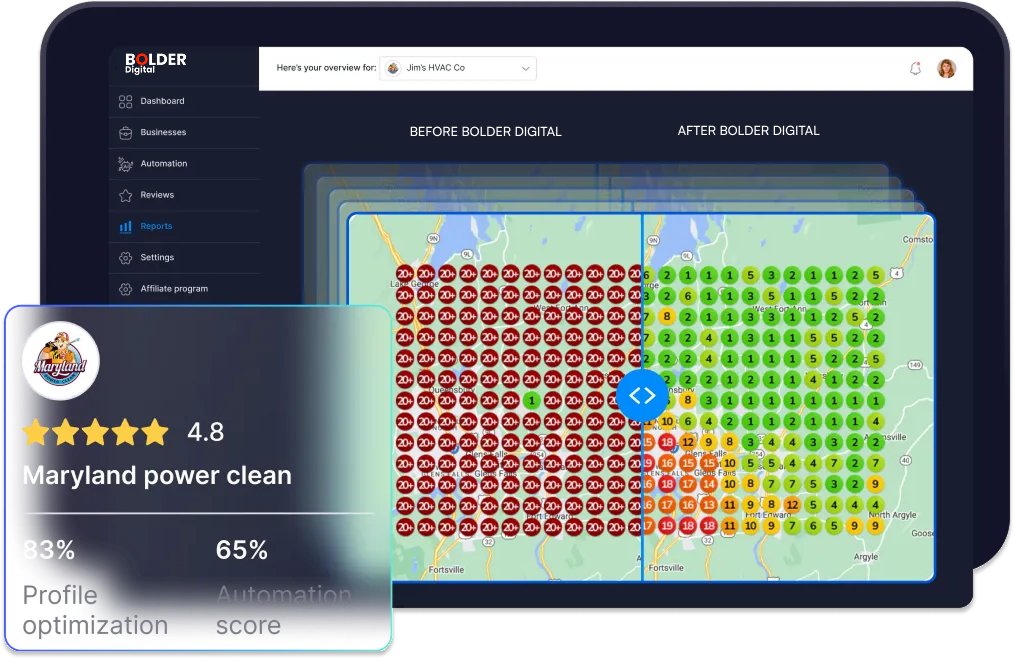
Task: Click the before/after comparison slider handle
Action: click(642, 395)
